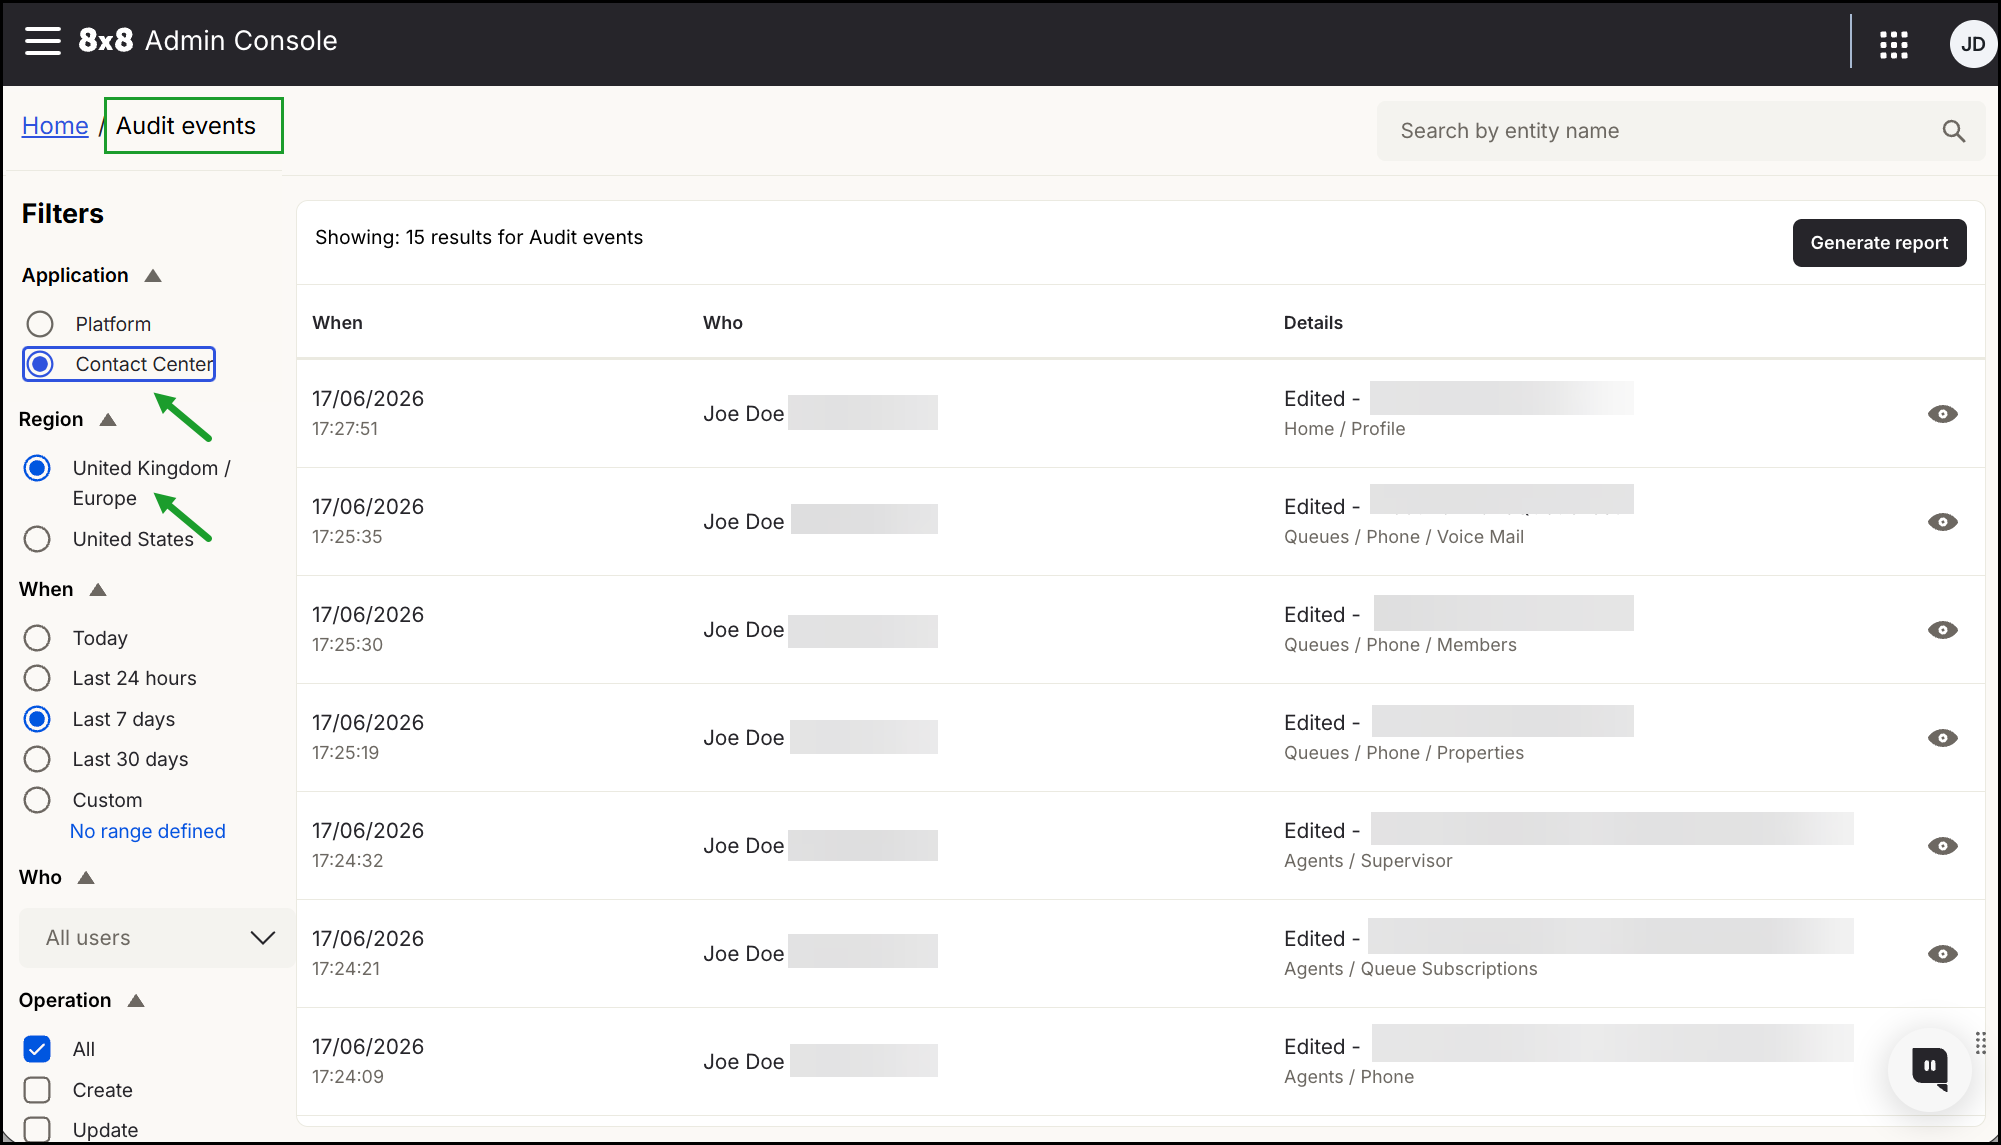View details of the Queues Properties event
2001x1145 pixels.
tap(1942, 738)
